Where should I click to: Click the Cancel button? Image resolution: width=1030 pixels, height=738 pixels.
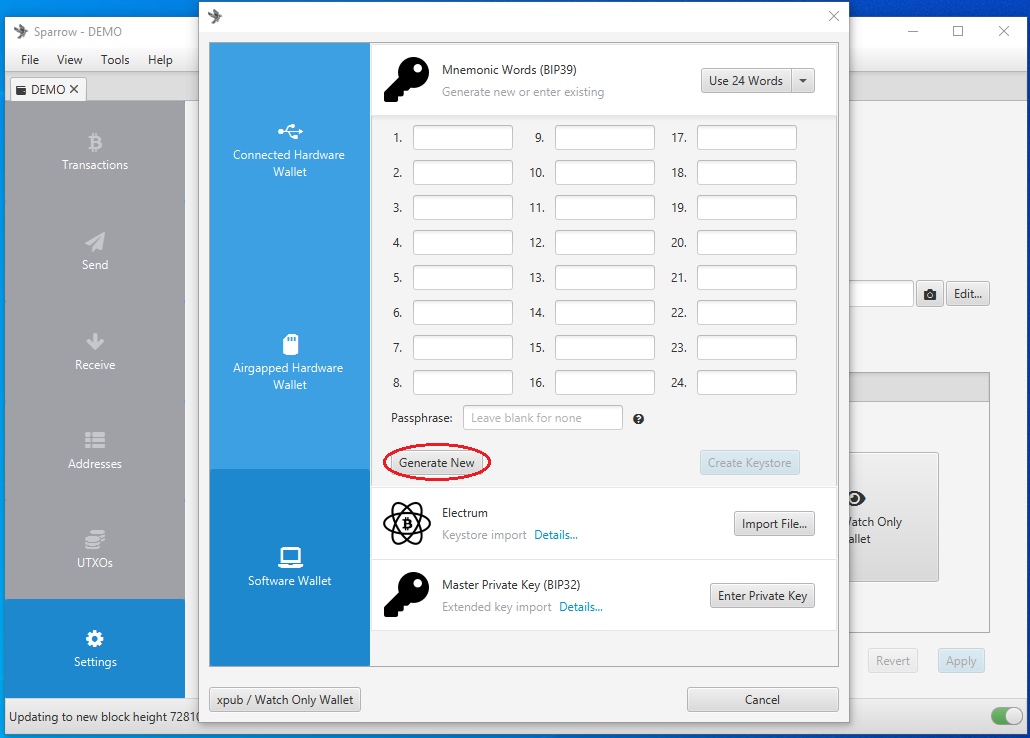(762, 700)
